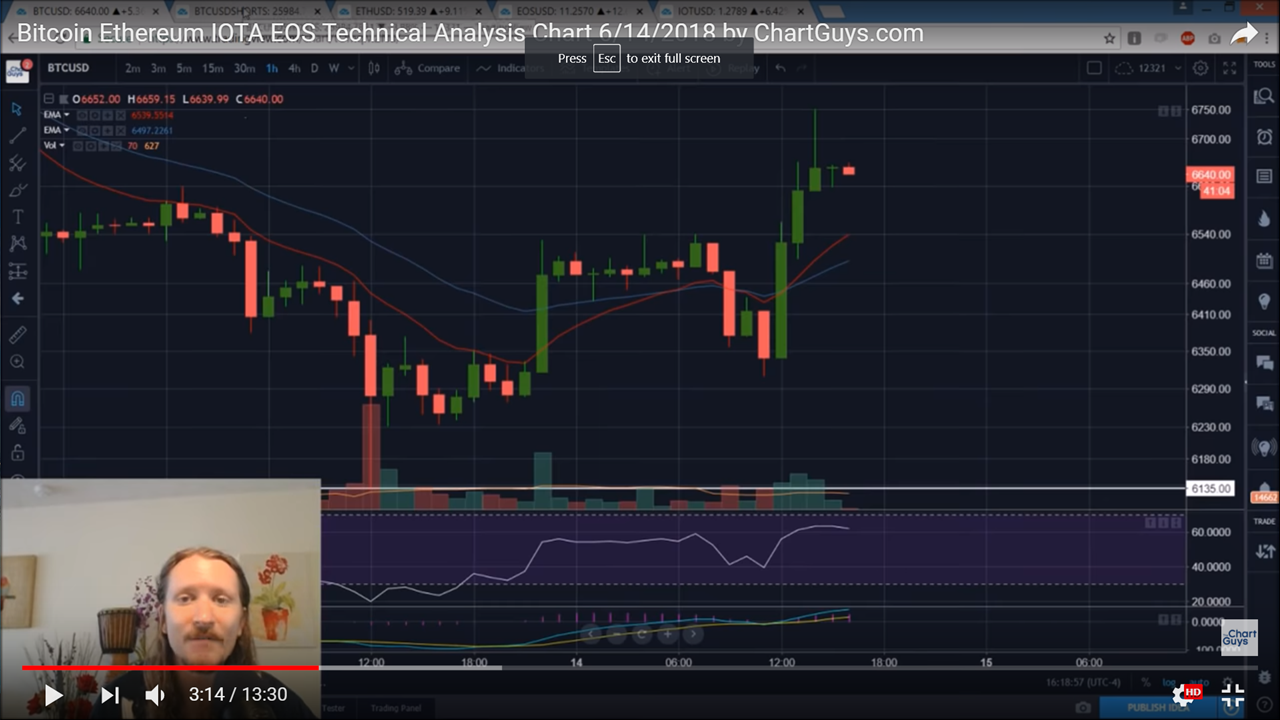Mute the video volume
Viewport: 1280px width, 720px height.
point(155,695)
